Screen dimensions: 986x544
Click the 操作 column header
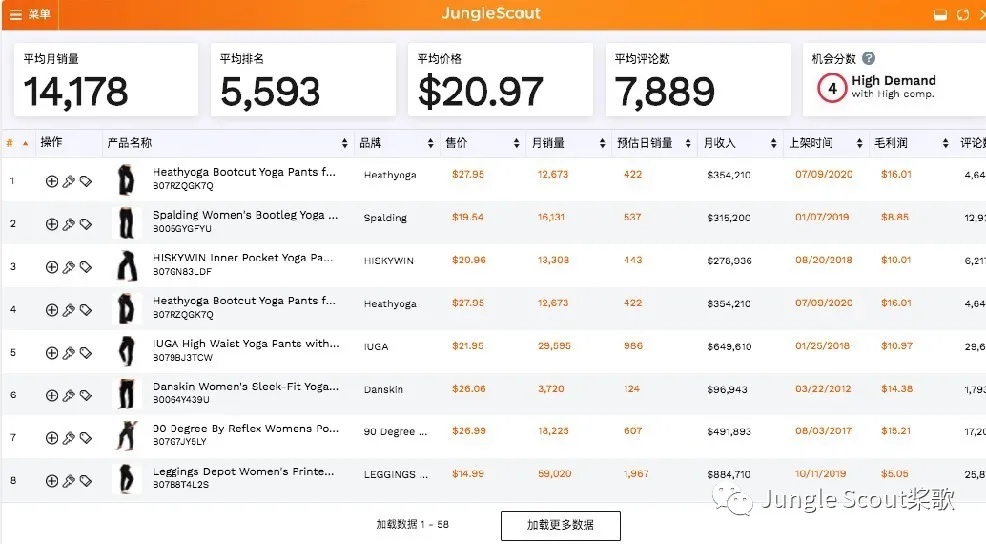click(52, 142)
